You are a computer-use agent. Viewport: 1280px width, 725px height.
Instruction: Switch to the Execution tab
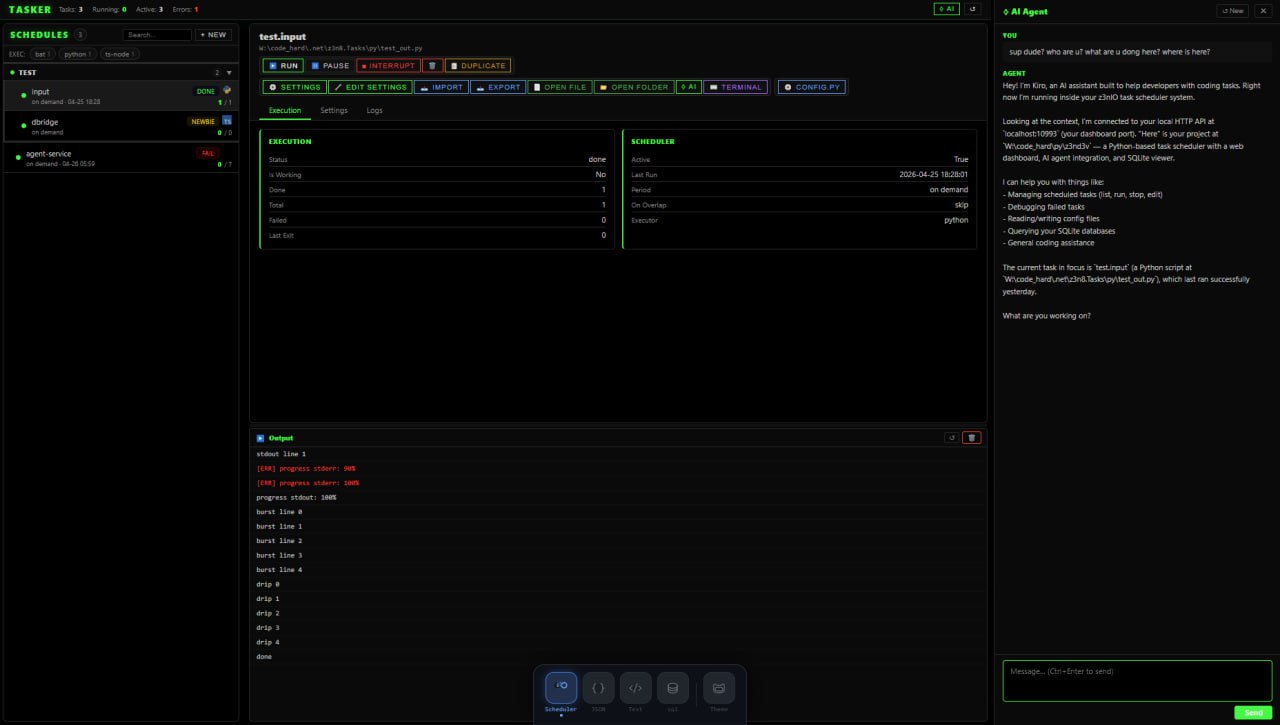pos(285,110)
